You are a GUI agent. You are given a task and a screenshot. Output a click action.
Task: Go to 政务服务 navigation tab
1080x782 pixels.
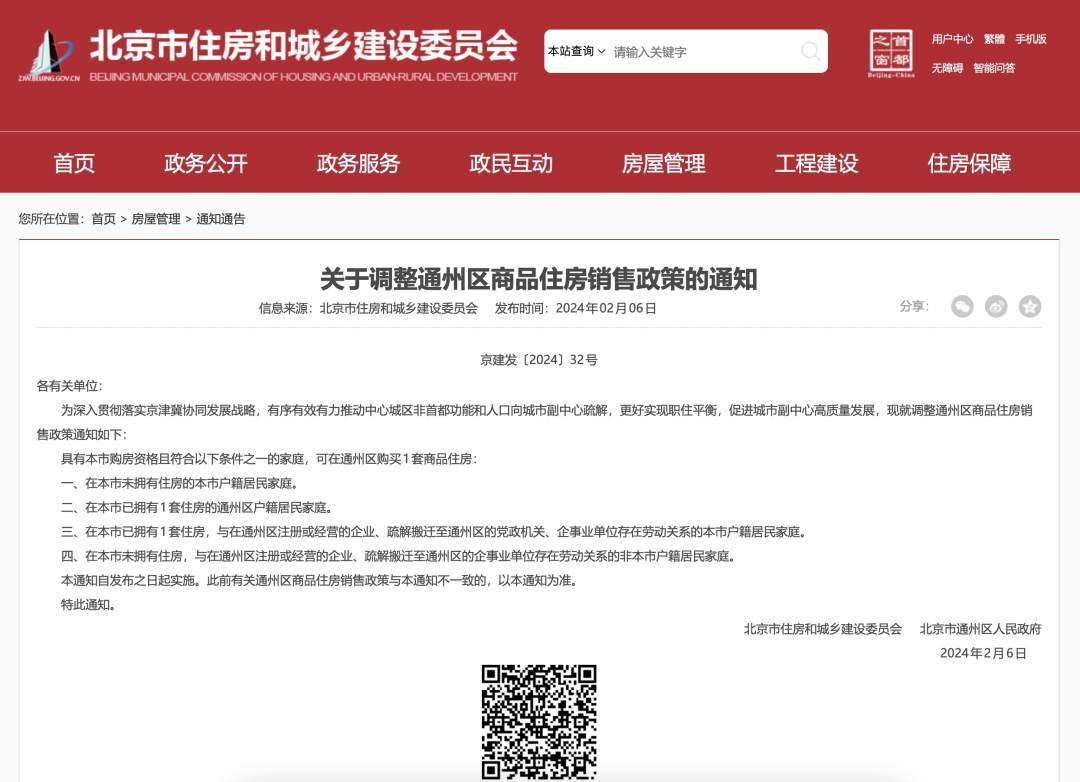[358, 163]
